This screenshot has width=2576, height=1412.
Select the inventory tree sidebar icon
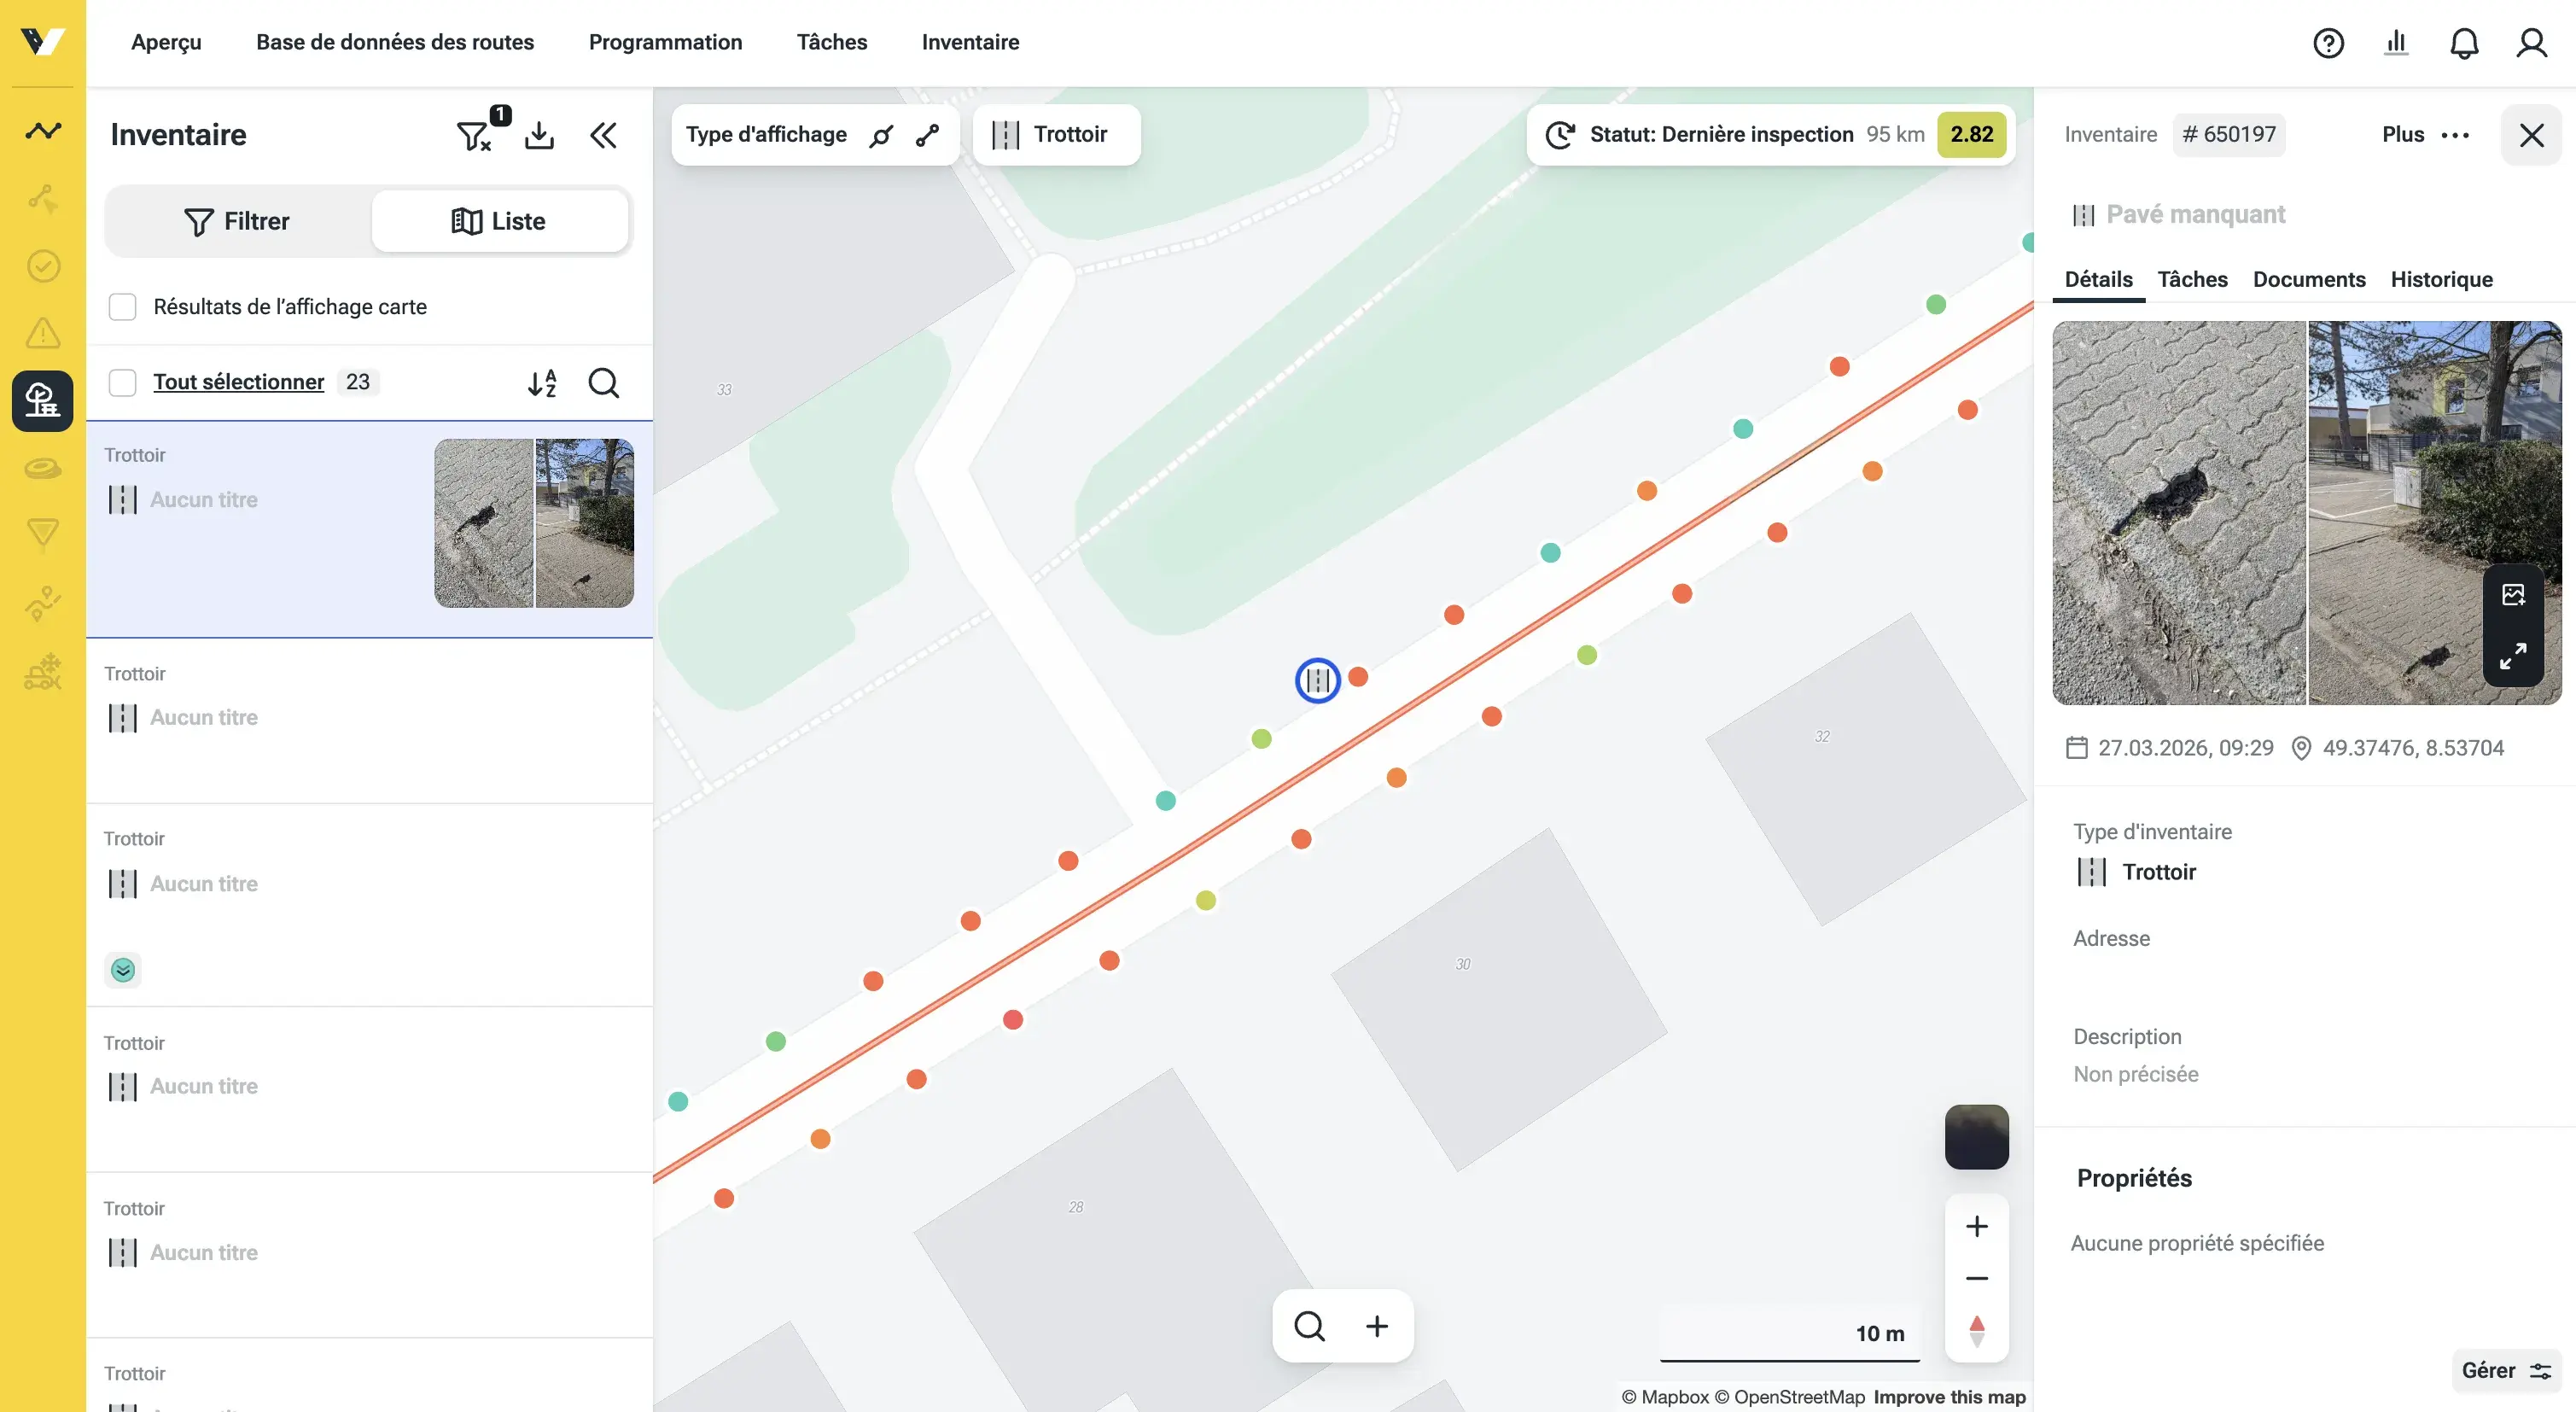point(42,401)
